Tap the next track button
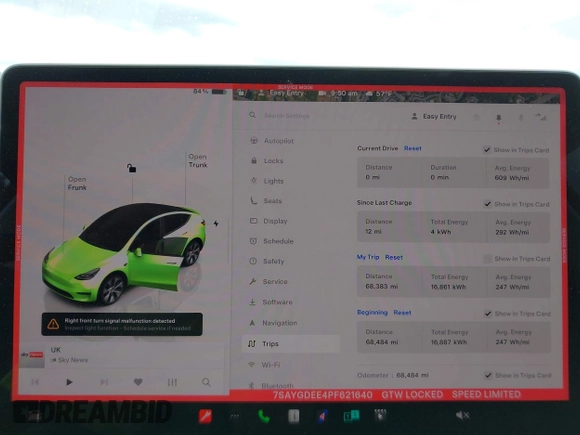Screen dimensions: 580x435 [x=104, y=382]
